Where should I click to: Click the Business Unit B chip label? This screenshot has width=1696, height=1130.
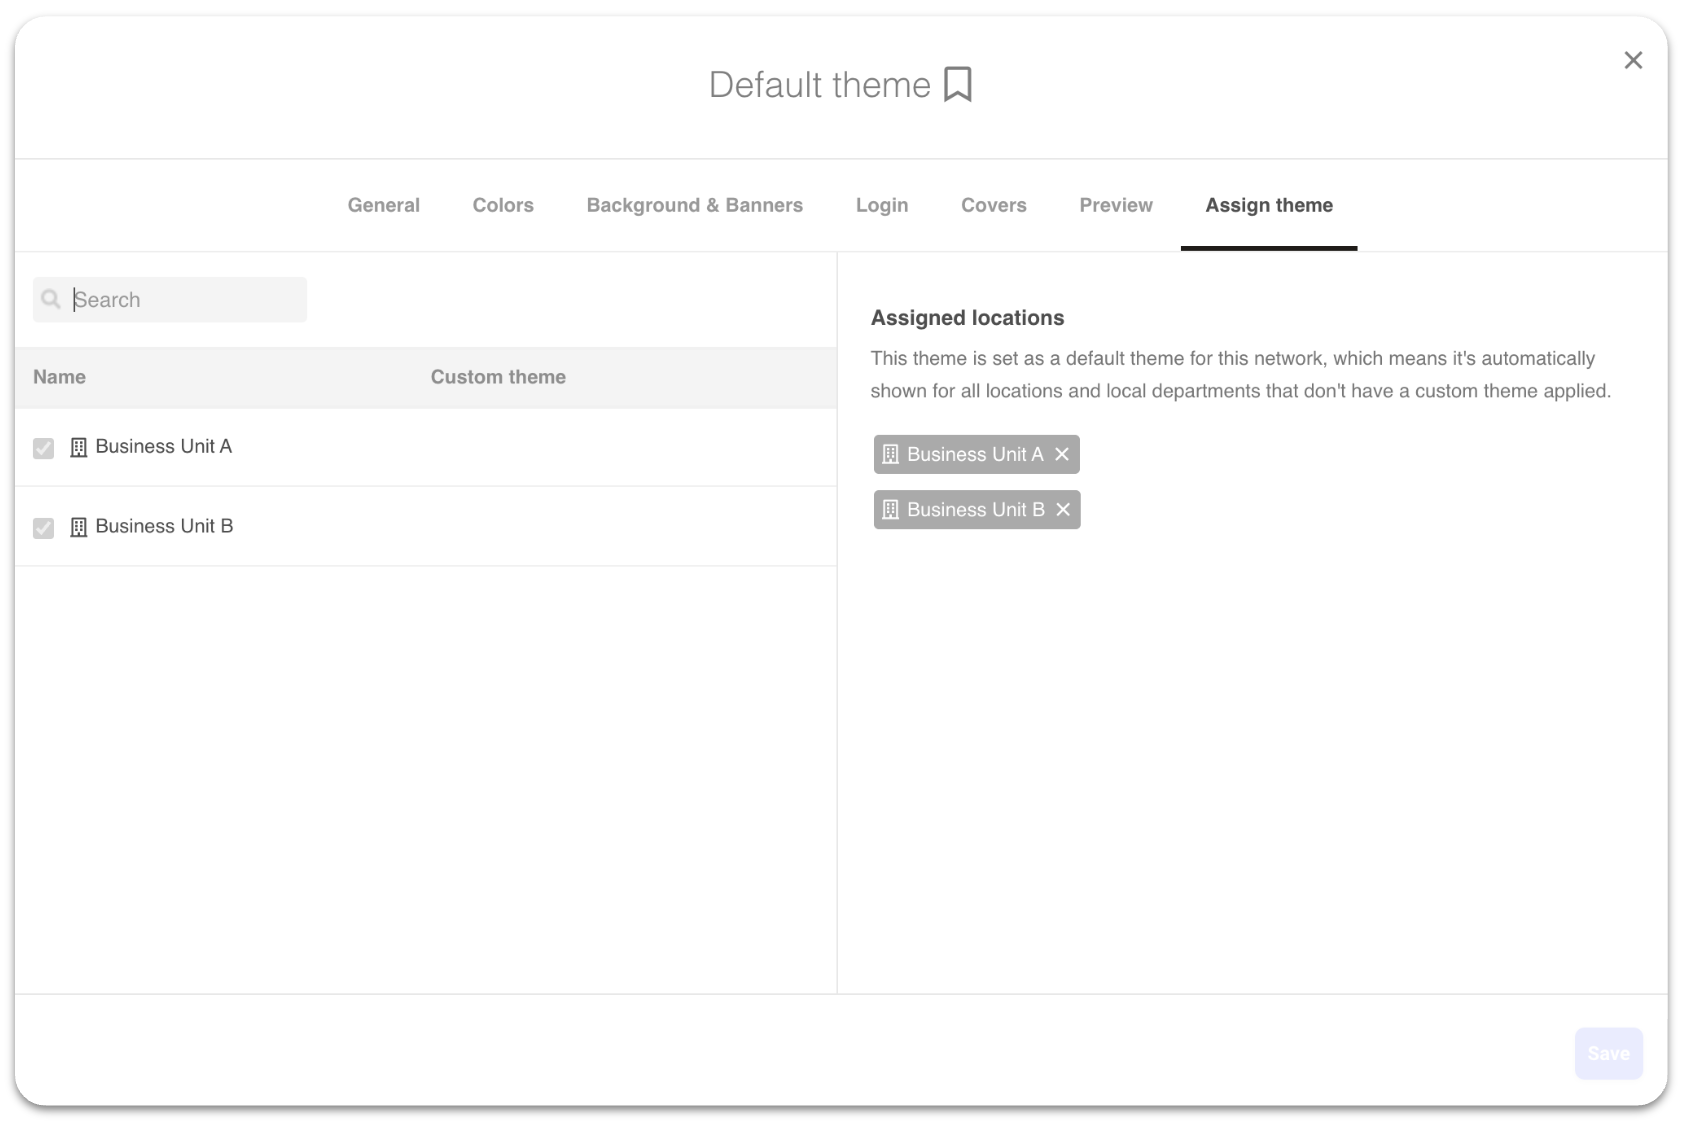(x=976, y=510)
